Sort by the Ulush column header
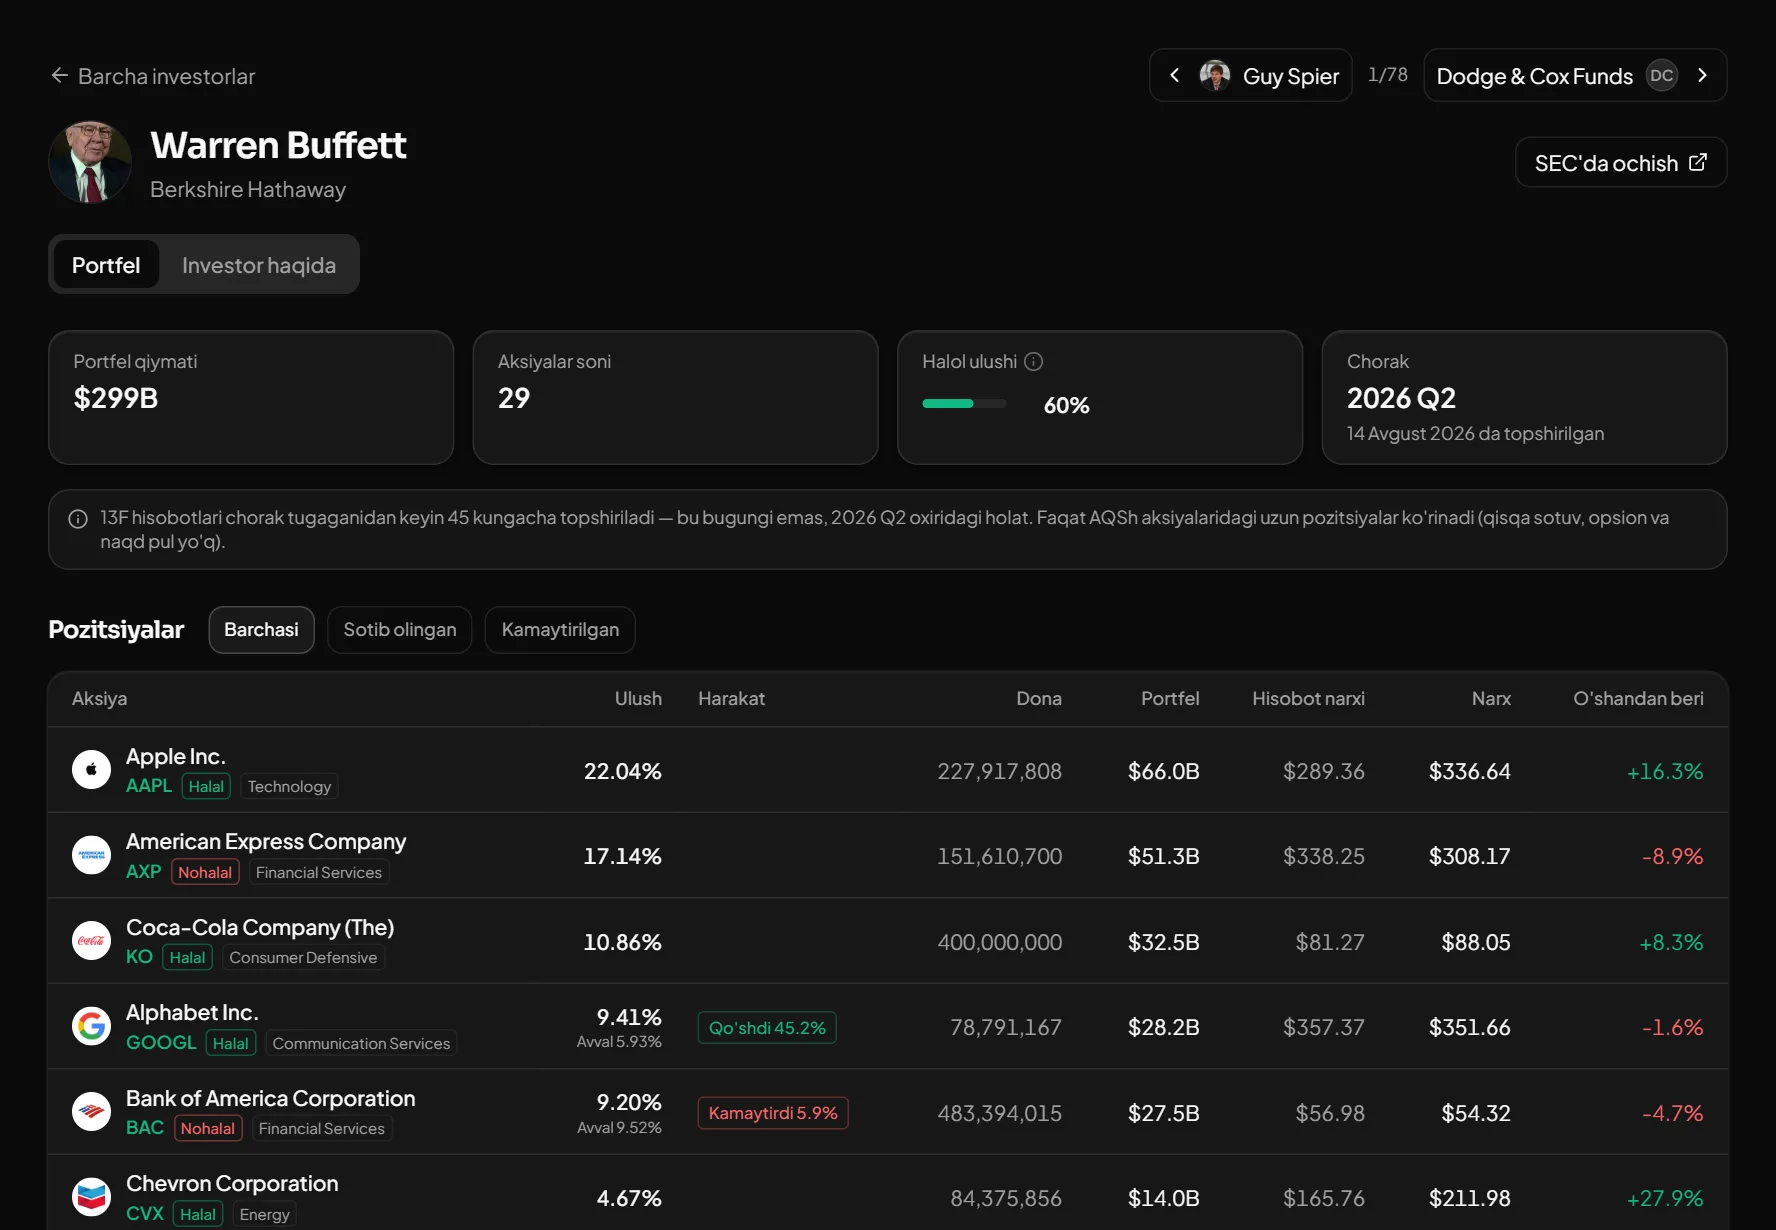This screenshot has height=1230, width=1776. point(638,699)
